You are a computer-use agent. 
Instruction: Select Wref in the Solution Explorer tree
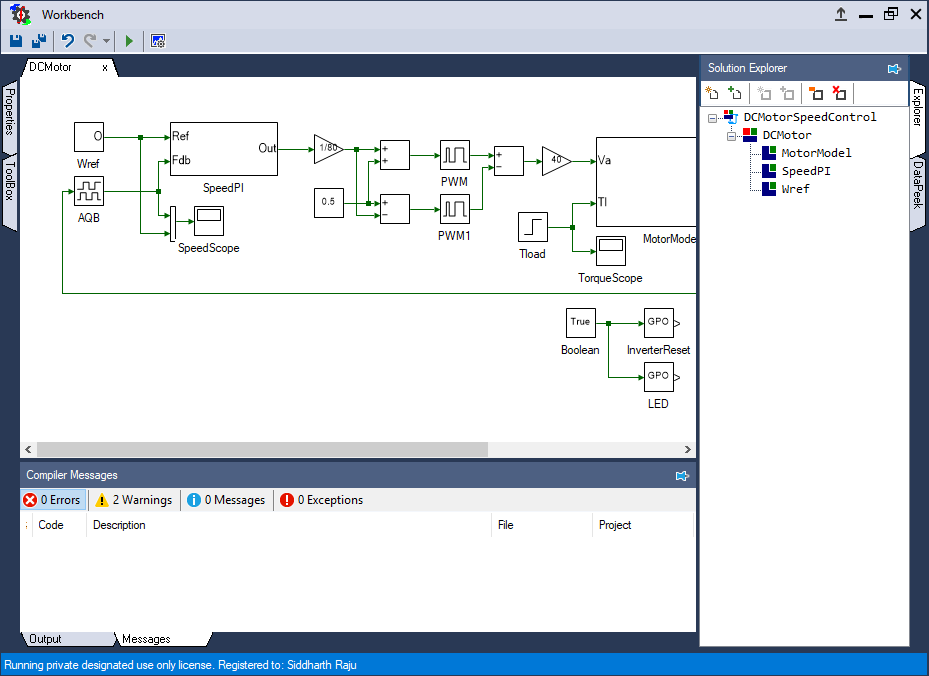[795, 189]
